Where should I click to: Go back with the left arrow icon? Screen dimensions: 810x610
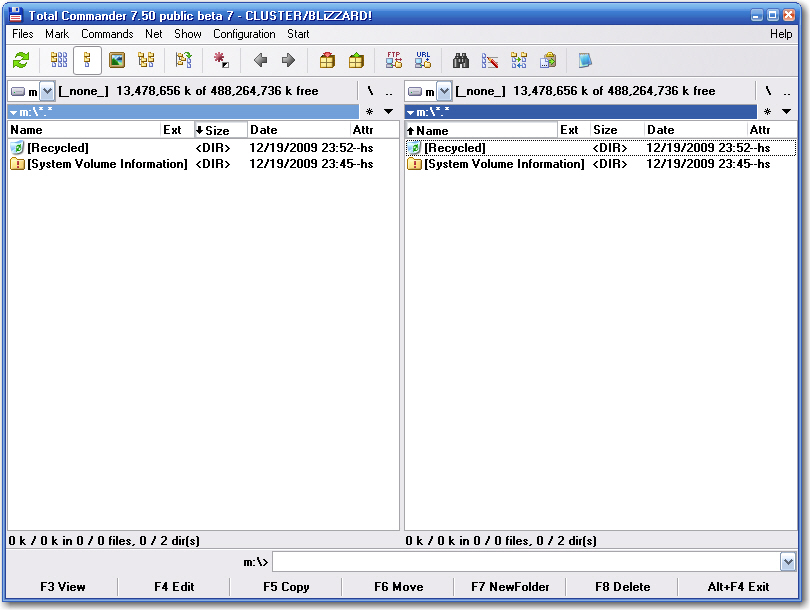pos(260,61)
